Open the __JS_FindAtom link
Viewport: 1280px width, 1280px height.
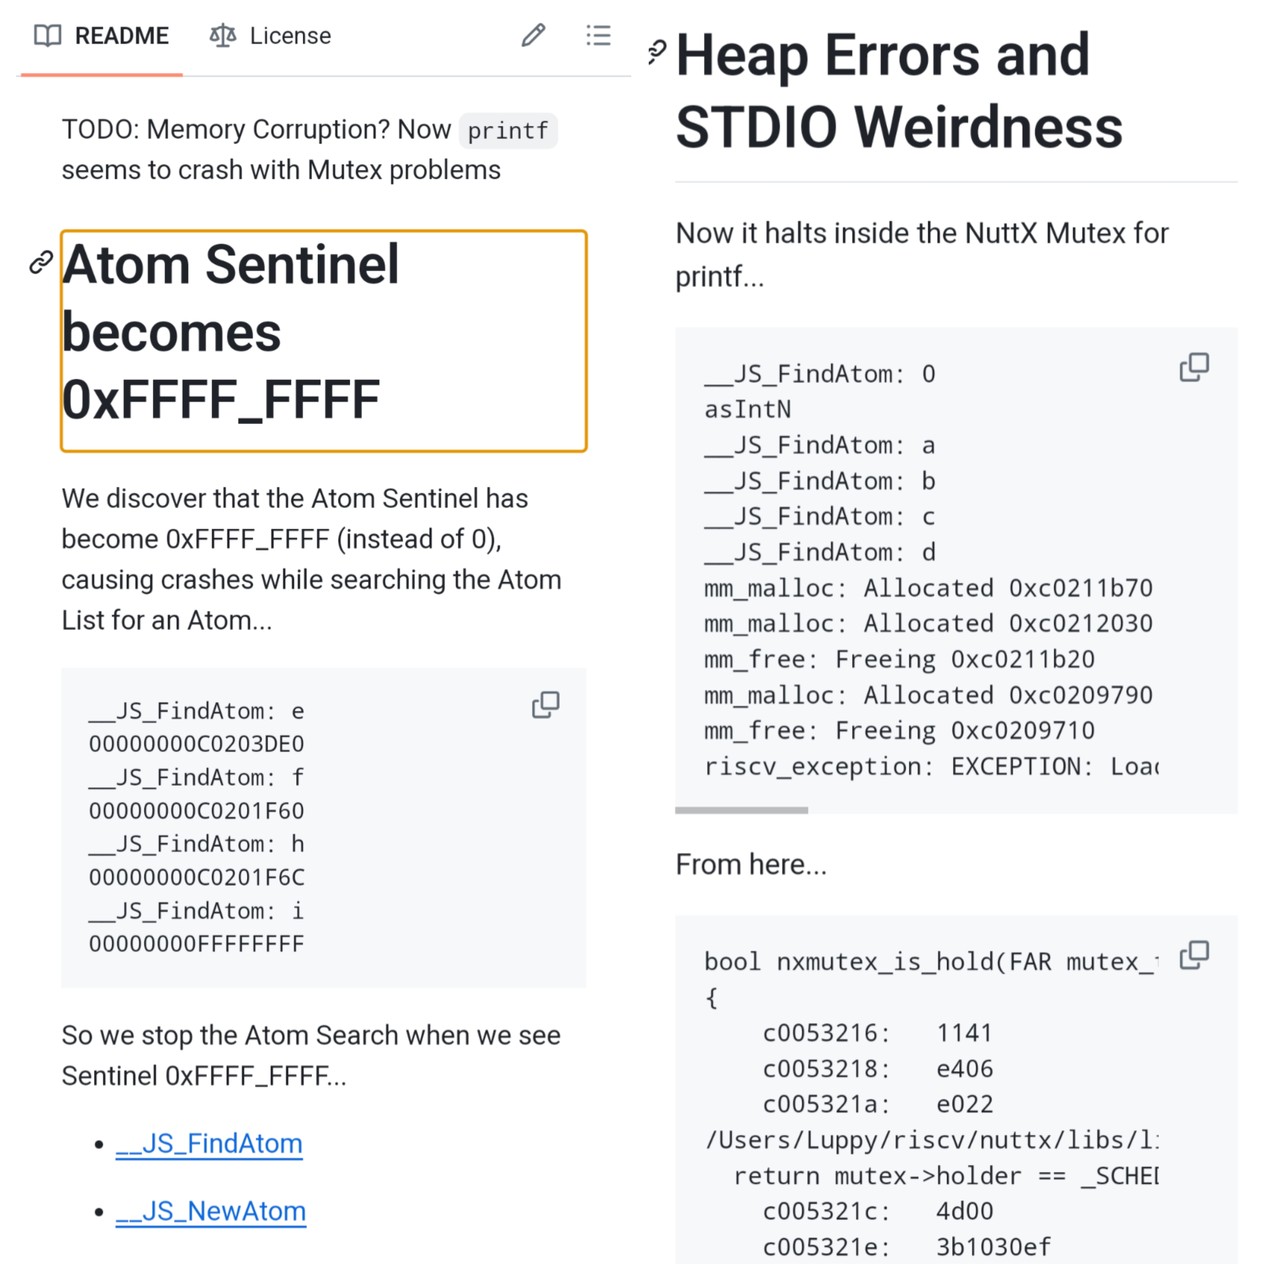point(209,1143)
